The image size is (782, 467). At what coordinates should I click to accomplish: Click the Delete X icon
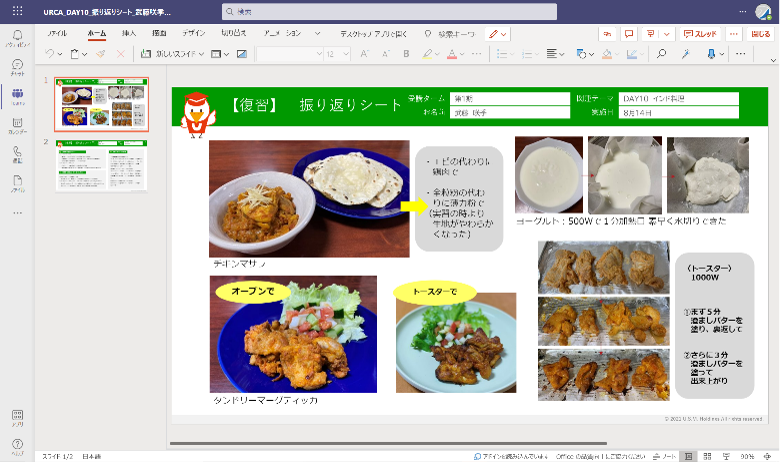click(x=120, y=54)
